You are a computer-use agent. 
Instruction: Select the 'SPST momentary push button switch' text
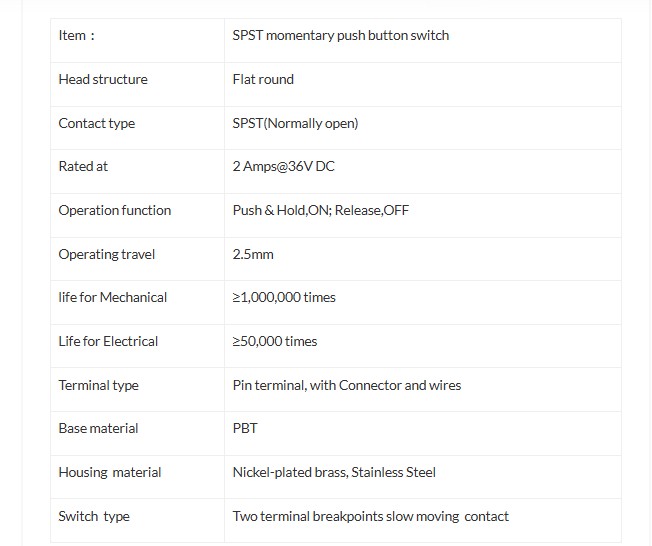pos(340,36)
